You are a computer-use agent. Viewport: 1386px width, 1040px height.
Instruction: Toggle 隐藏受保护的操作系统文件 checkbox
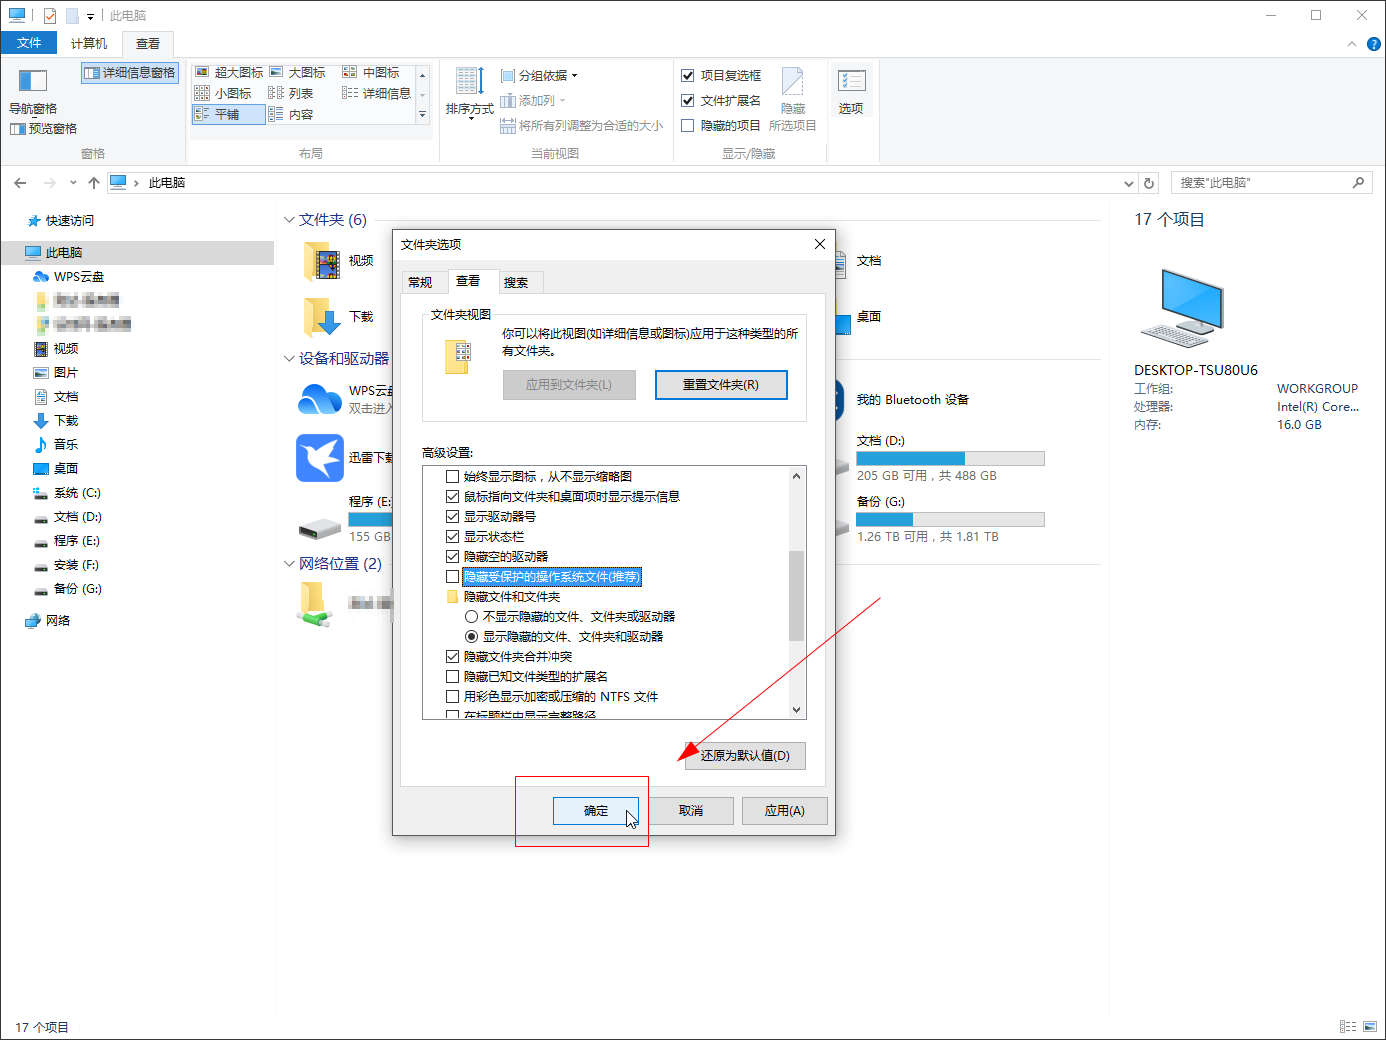coord(453,577)
